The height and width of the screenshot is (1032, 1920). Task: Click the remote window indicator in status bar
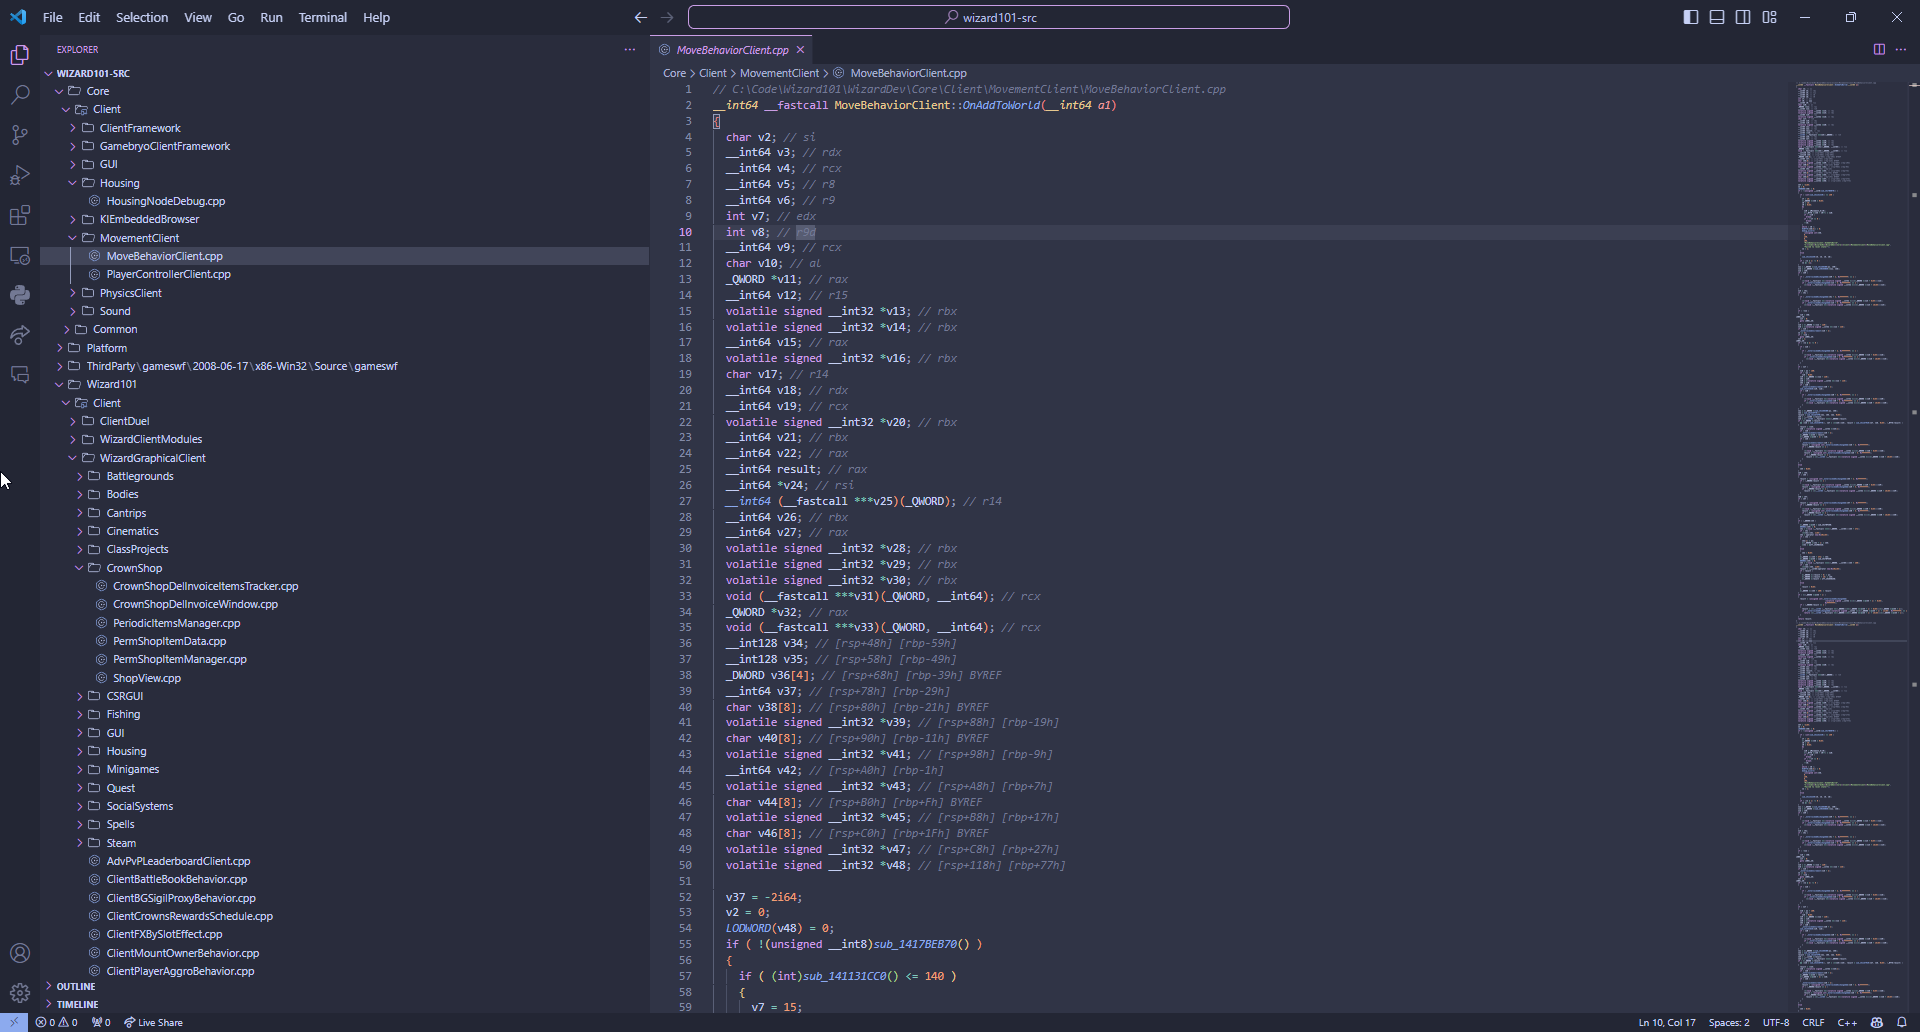pyautogui.click(x=14, y=1022)
